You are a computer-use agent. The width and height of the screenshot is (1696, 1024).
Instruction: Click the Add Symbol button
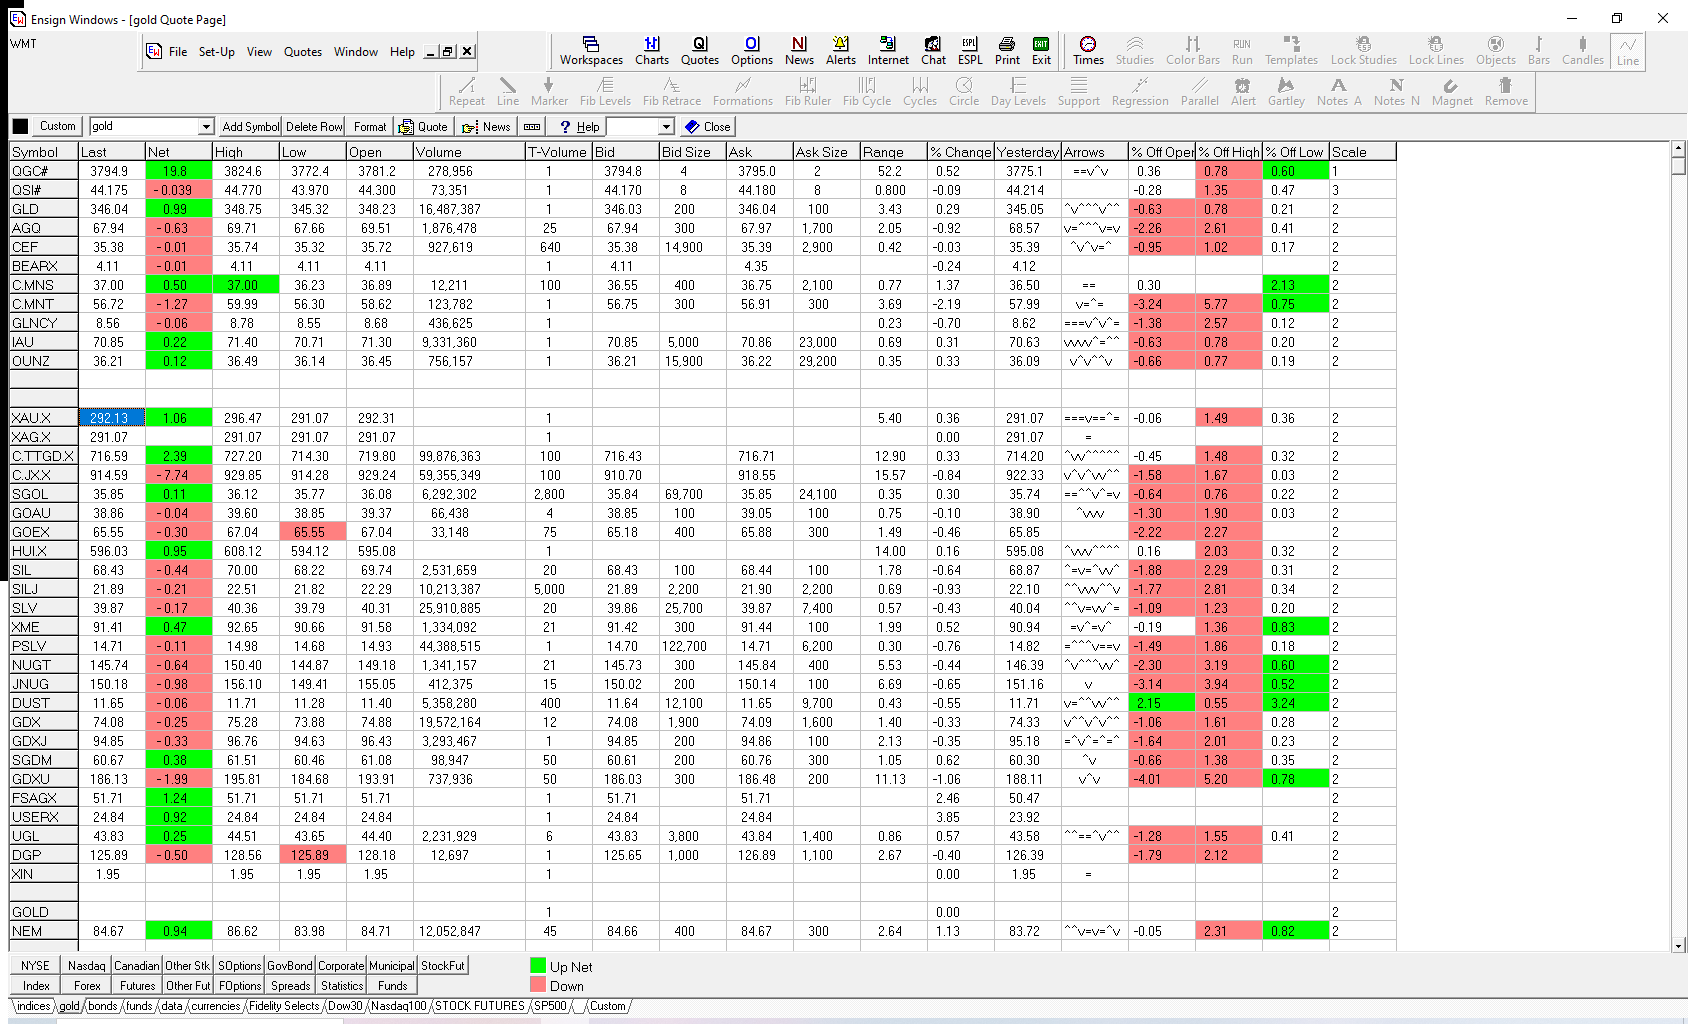pos(250,127)
